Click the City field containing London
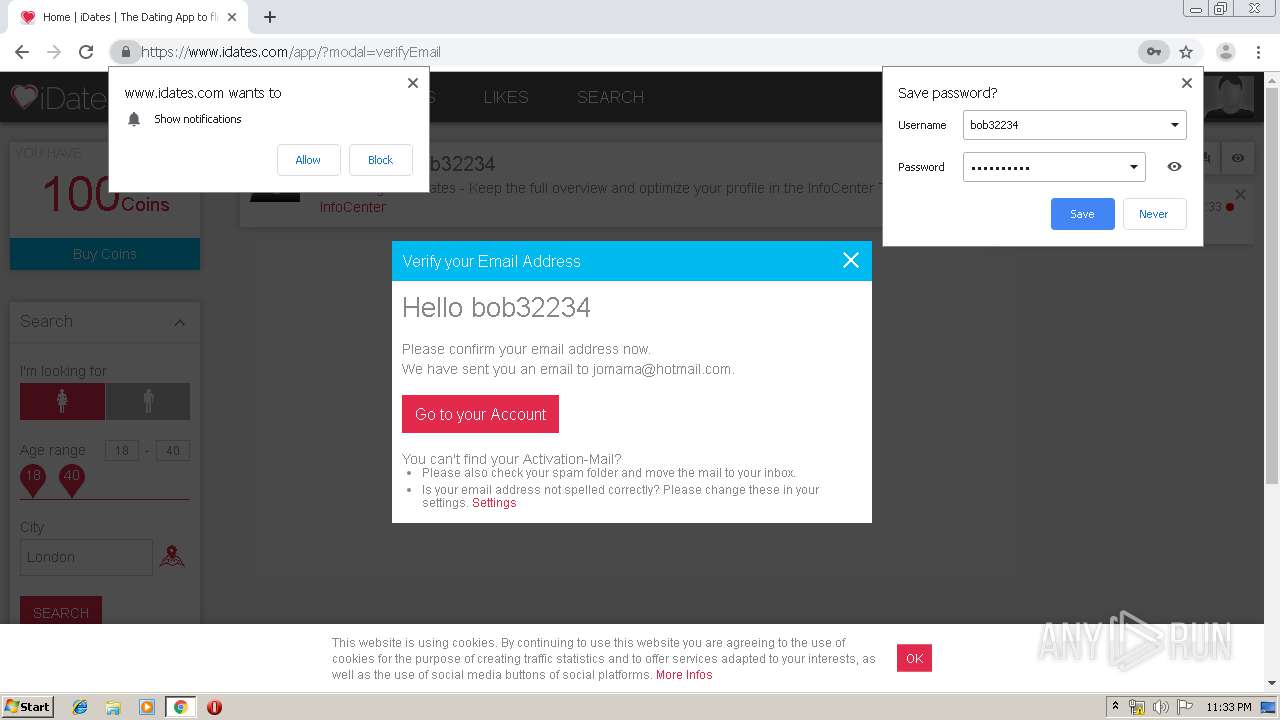The width and height of the screenshot is (1280, 720). (86, 557)
